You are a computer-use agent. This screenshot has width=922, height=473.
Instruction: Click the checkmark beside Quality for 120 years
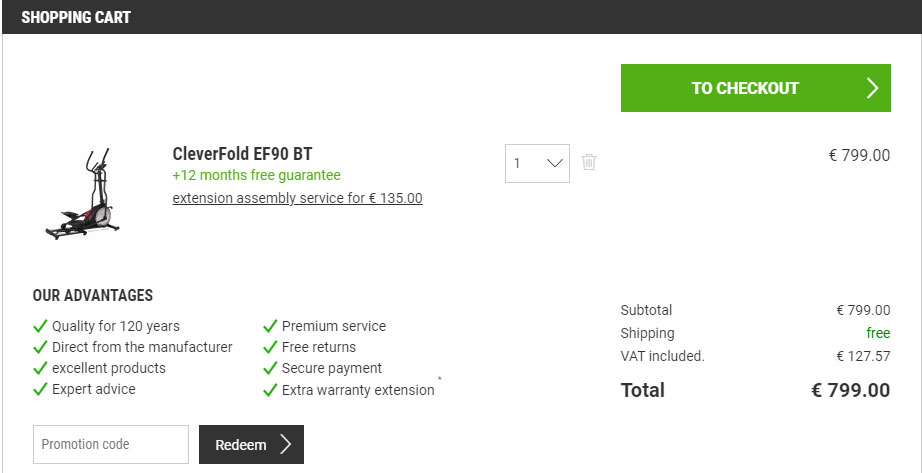tap(40, 326)
